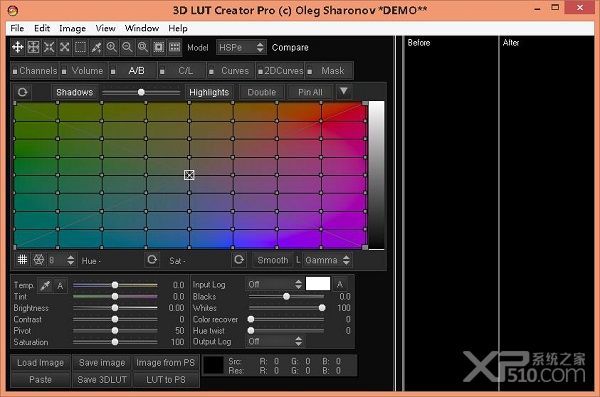Click the zoom reset magnifier icon

143,47
